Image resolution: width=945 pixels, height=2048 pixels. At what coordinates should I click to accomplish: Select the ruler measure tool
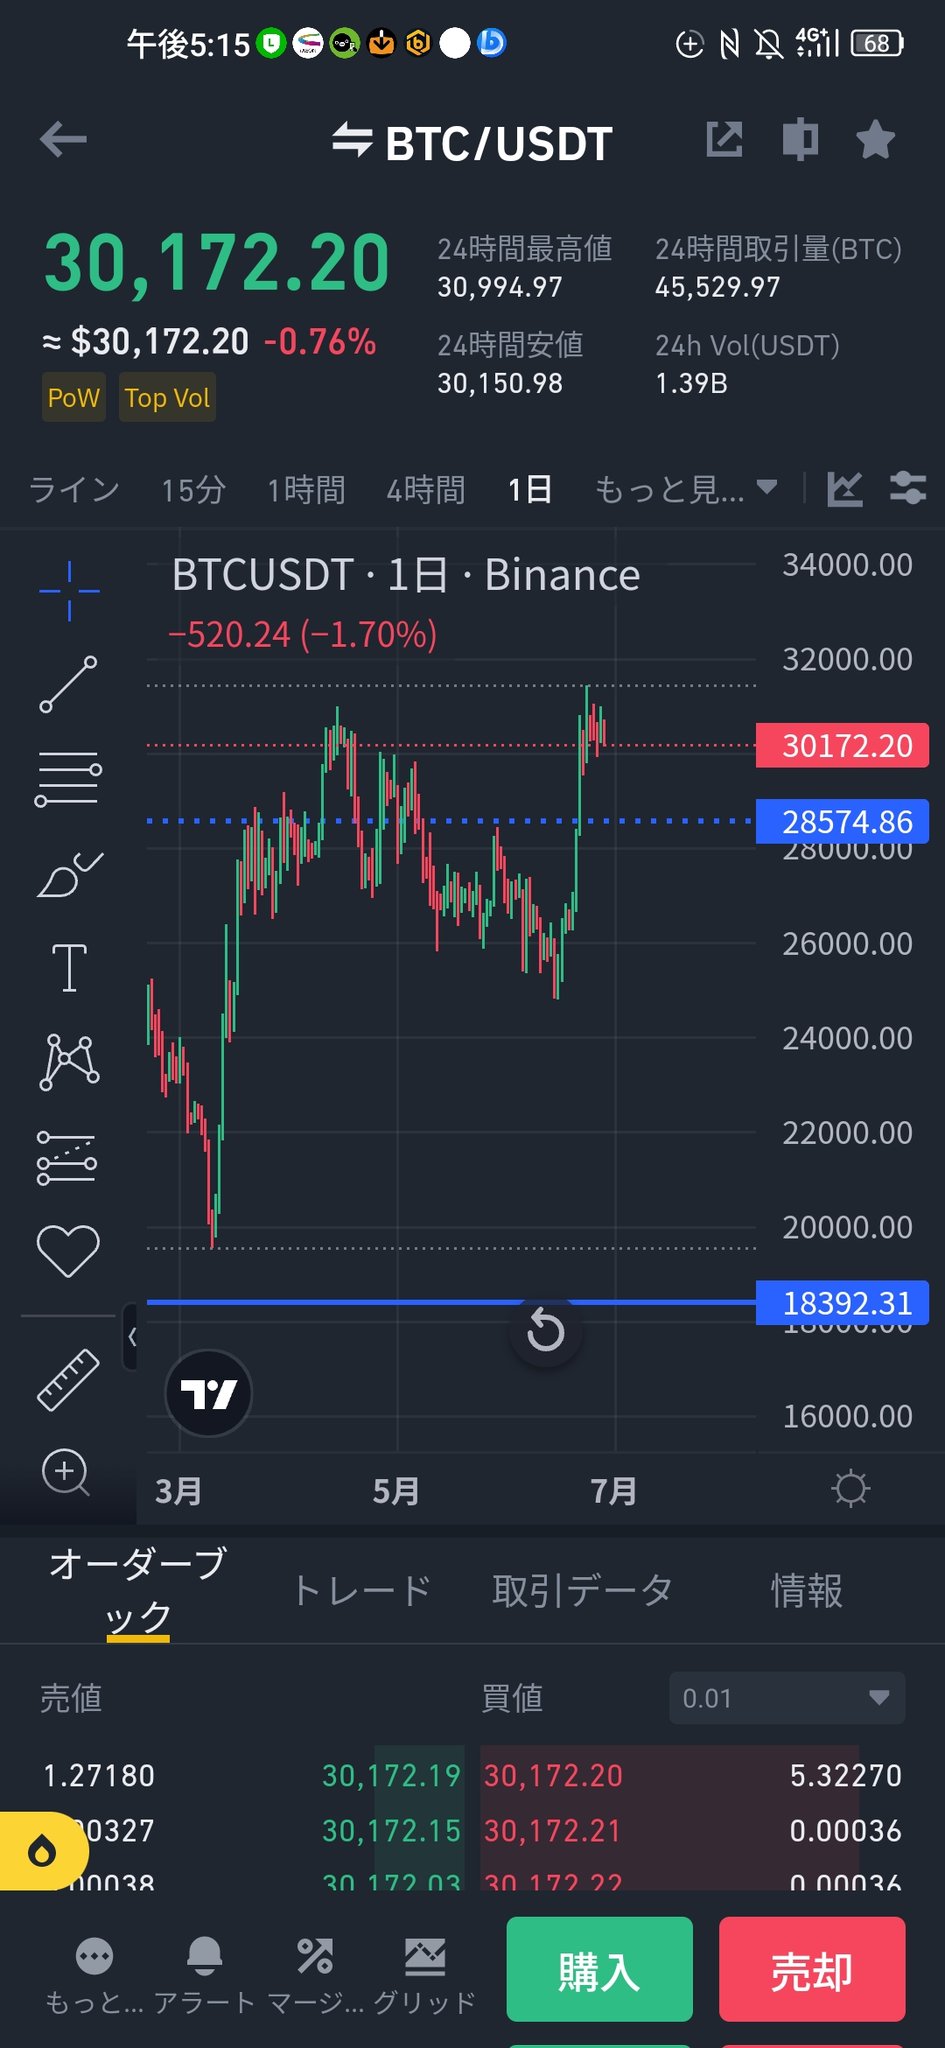coord(68,1380)
